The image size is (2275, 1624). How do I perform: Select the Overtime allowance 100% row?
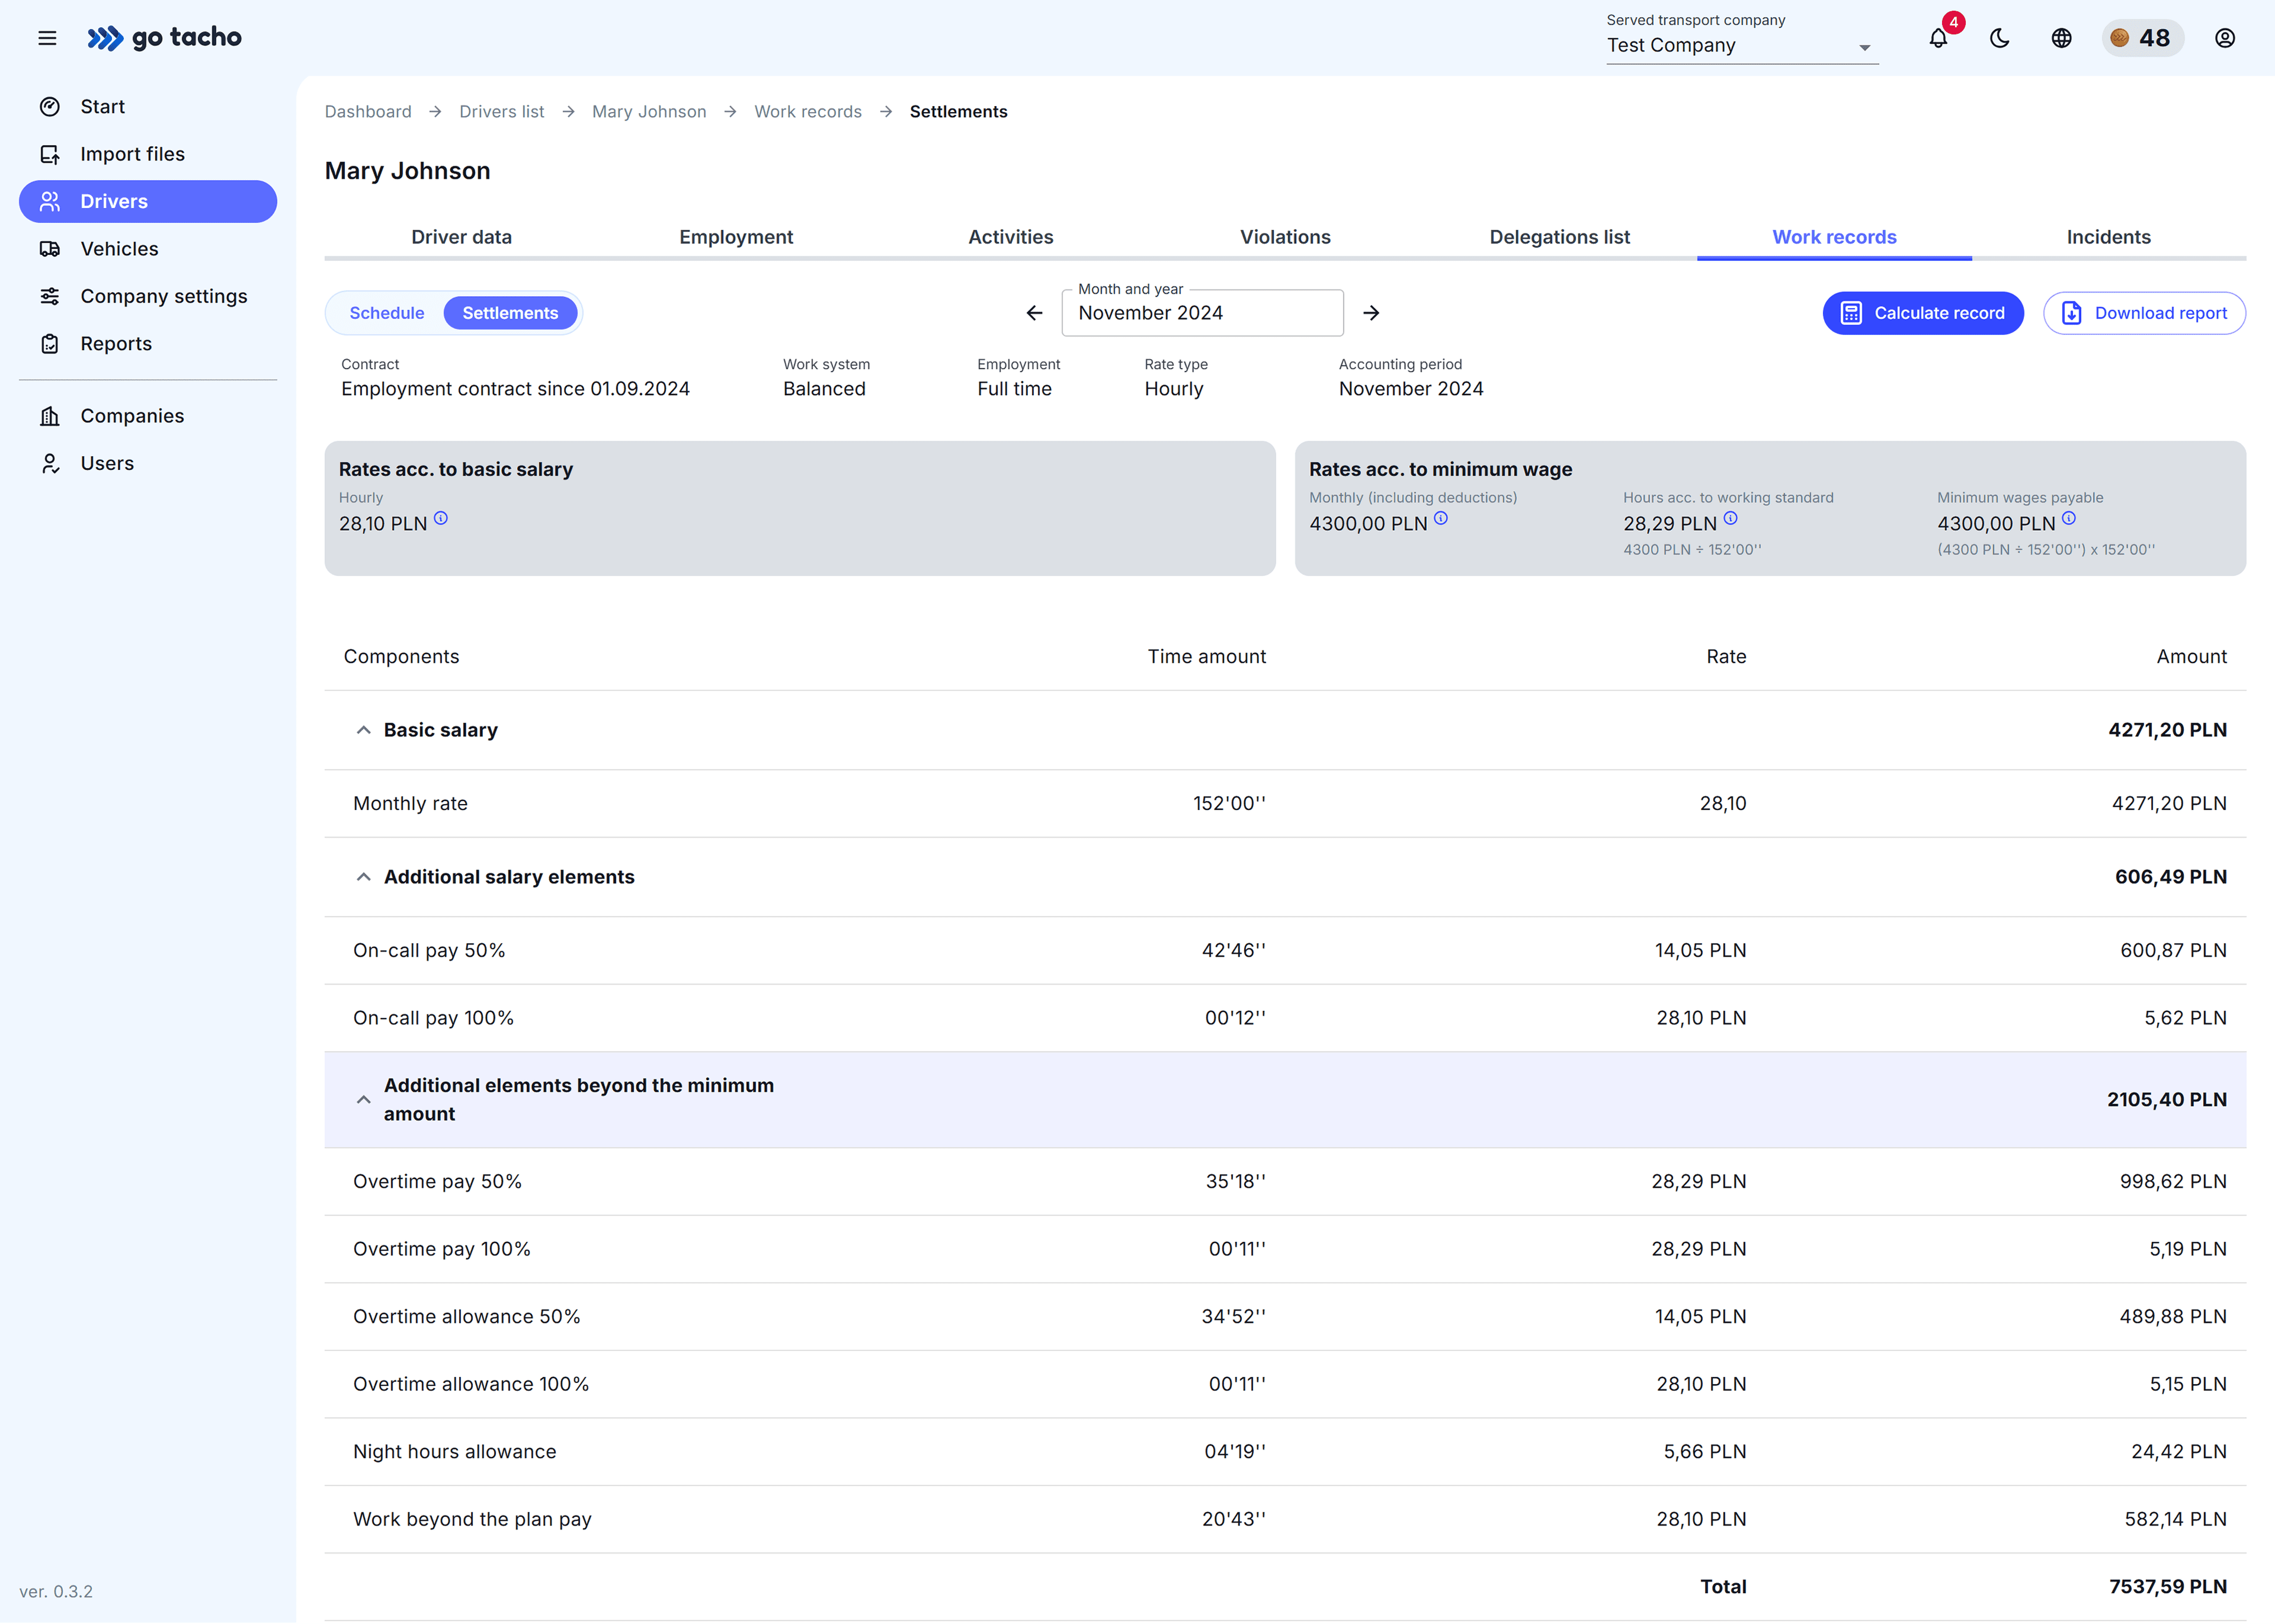tap(1285, 1384)
